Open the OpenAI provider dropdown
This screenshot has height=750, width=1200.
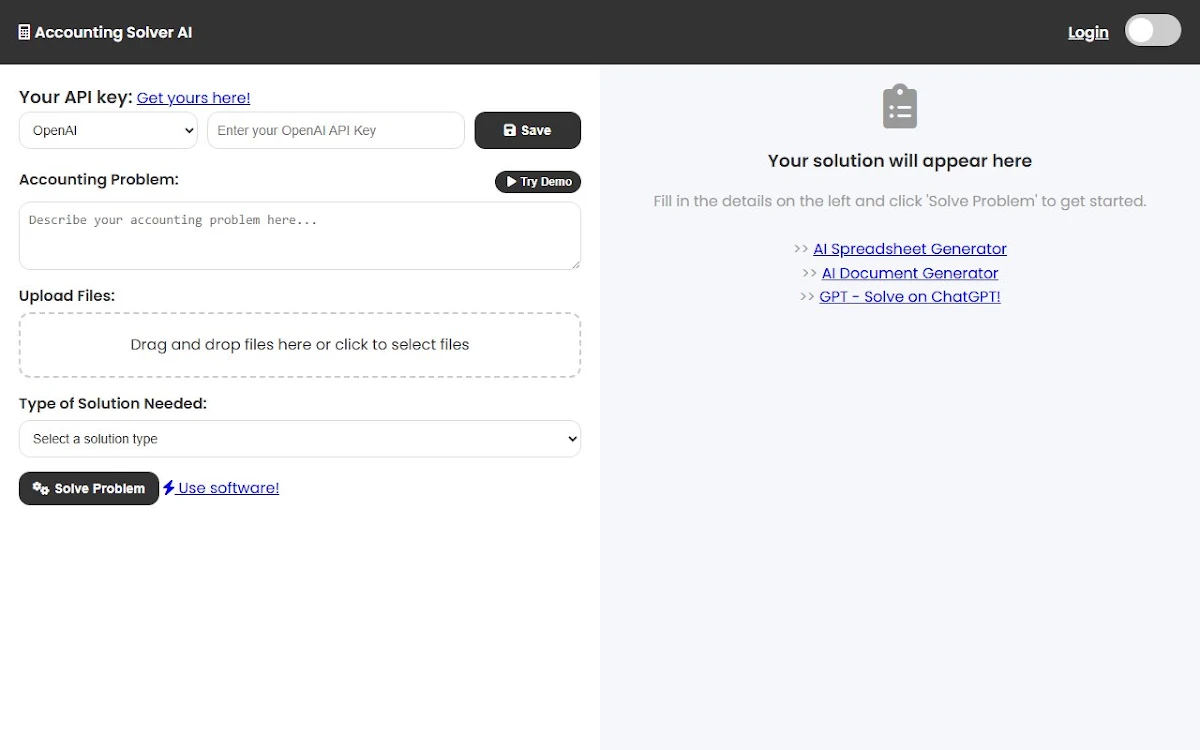(x=108, y=130)
